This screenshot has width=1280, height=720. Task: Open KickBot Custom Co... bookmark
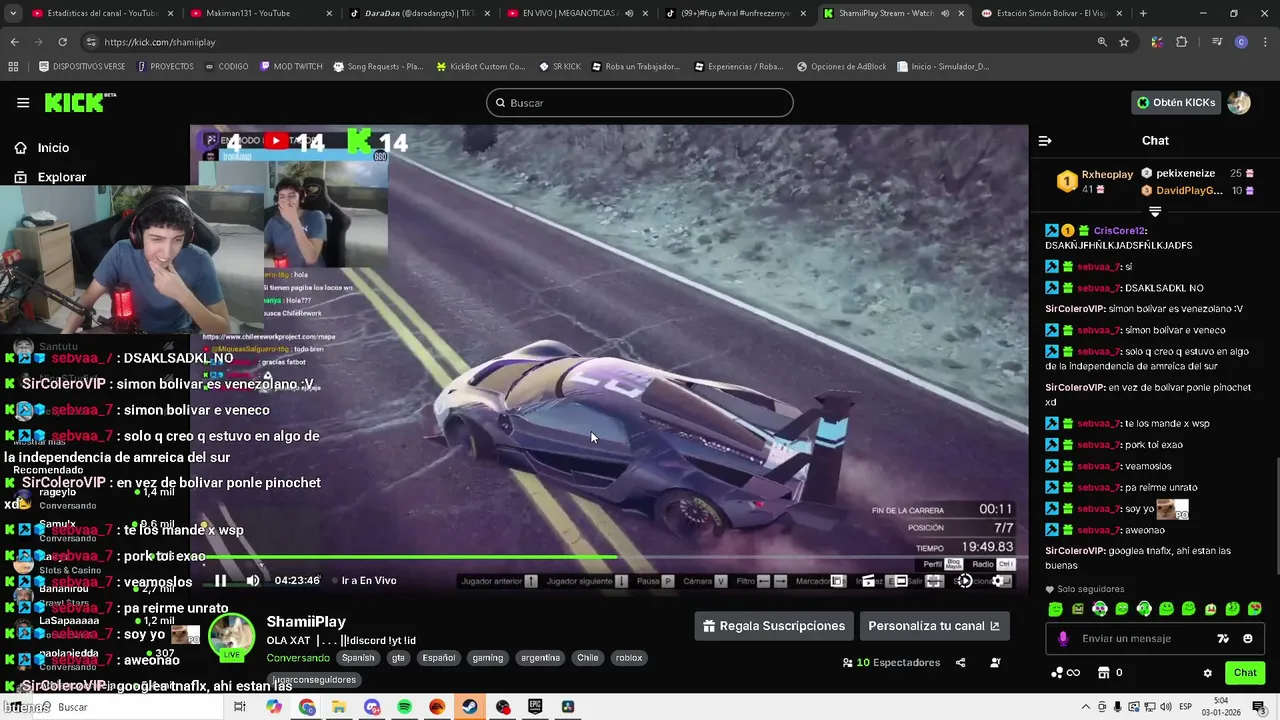pos(480,66)
